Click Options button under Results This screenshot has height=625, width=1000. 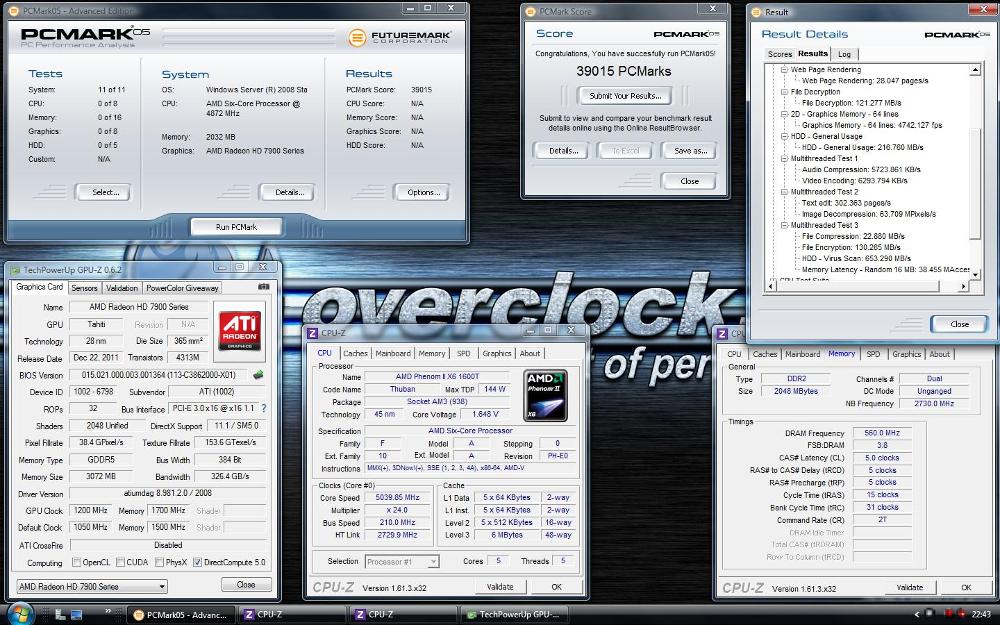pyautogui.click(x=423, y=192)
